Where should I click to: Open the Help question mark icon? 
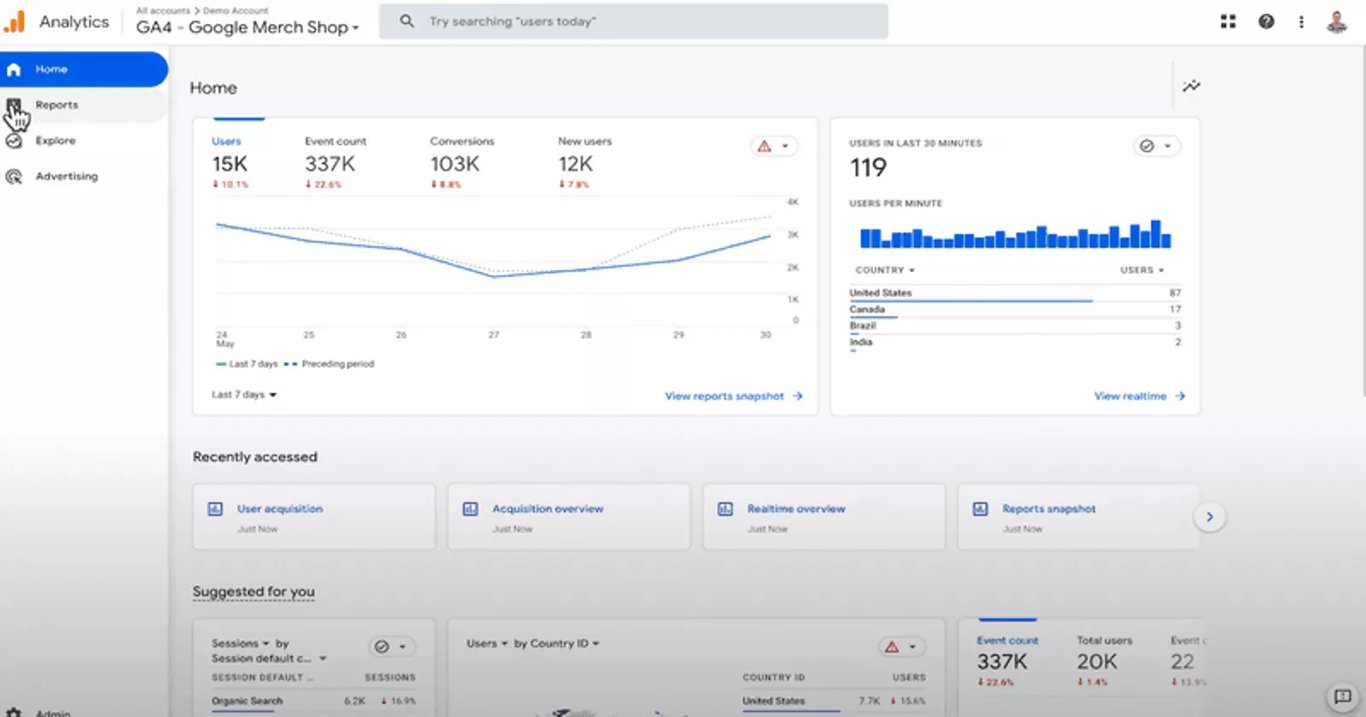[x=1265, y=21]
